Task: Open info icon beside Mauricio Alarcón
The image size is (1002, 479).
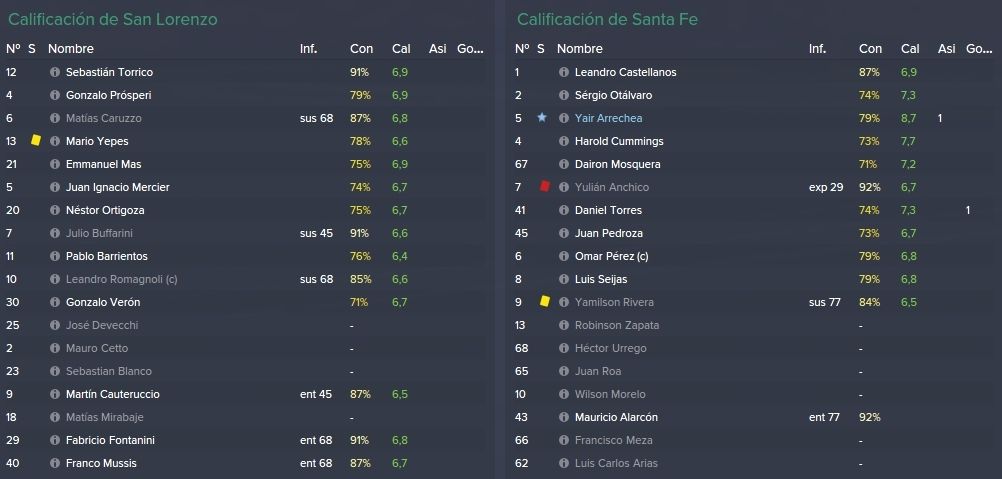Action: click(x=564, y=417)
